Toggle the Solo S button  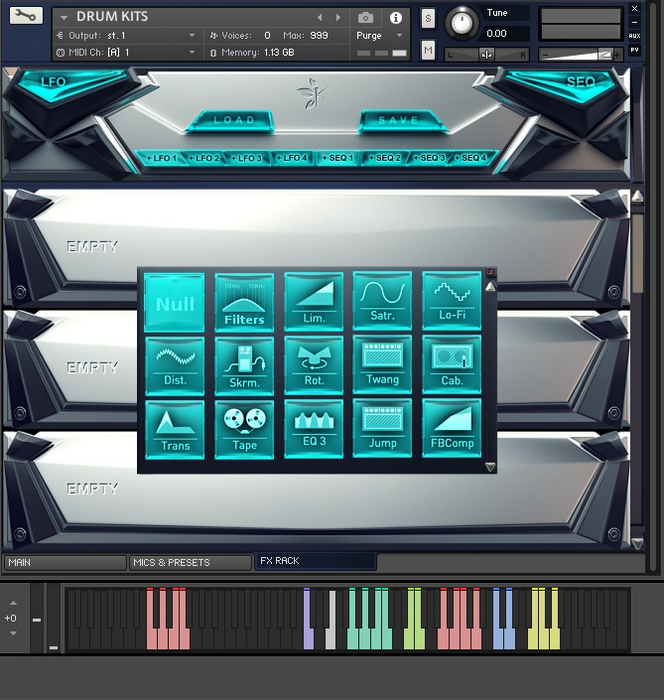point(428,18)
